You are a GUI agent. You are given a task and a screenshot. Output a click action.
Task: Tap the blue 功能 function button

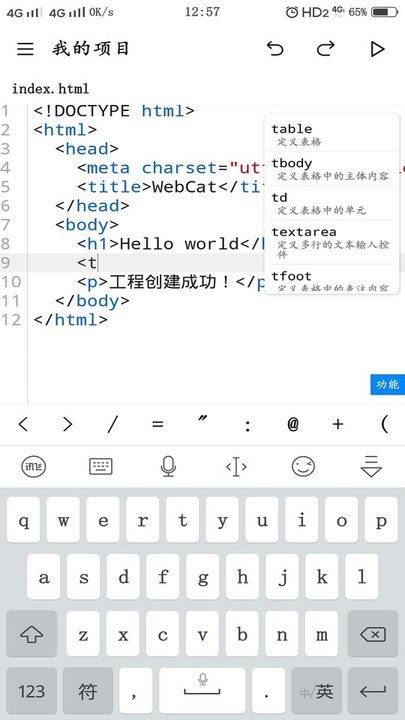point(388,384)
